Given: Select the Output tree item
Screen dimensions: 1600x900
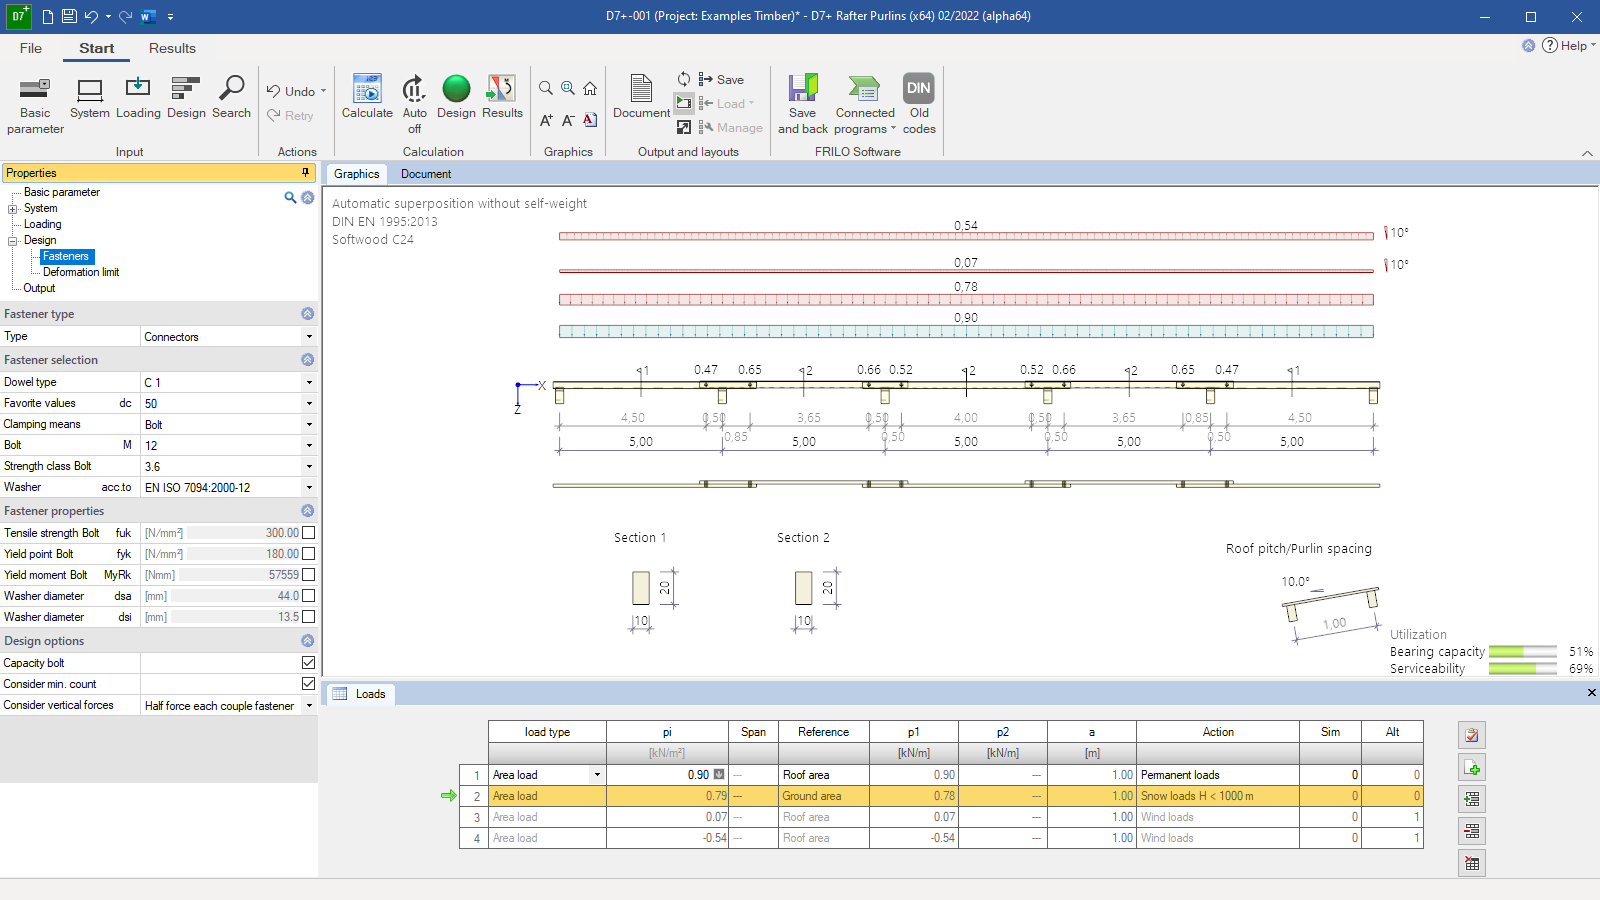Looking at the screenshot, I should (39, 288).
